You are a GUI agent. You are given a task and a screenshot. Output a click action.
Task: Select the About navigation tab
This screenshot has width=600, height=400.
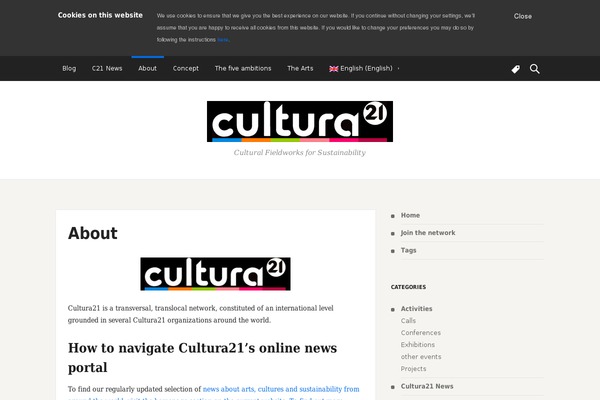pyautogui.click(x=148, y=69)
